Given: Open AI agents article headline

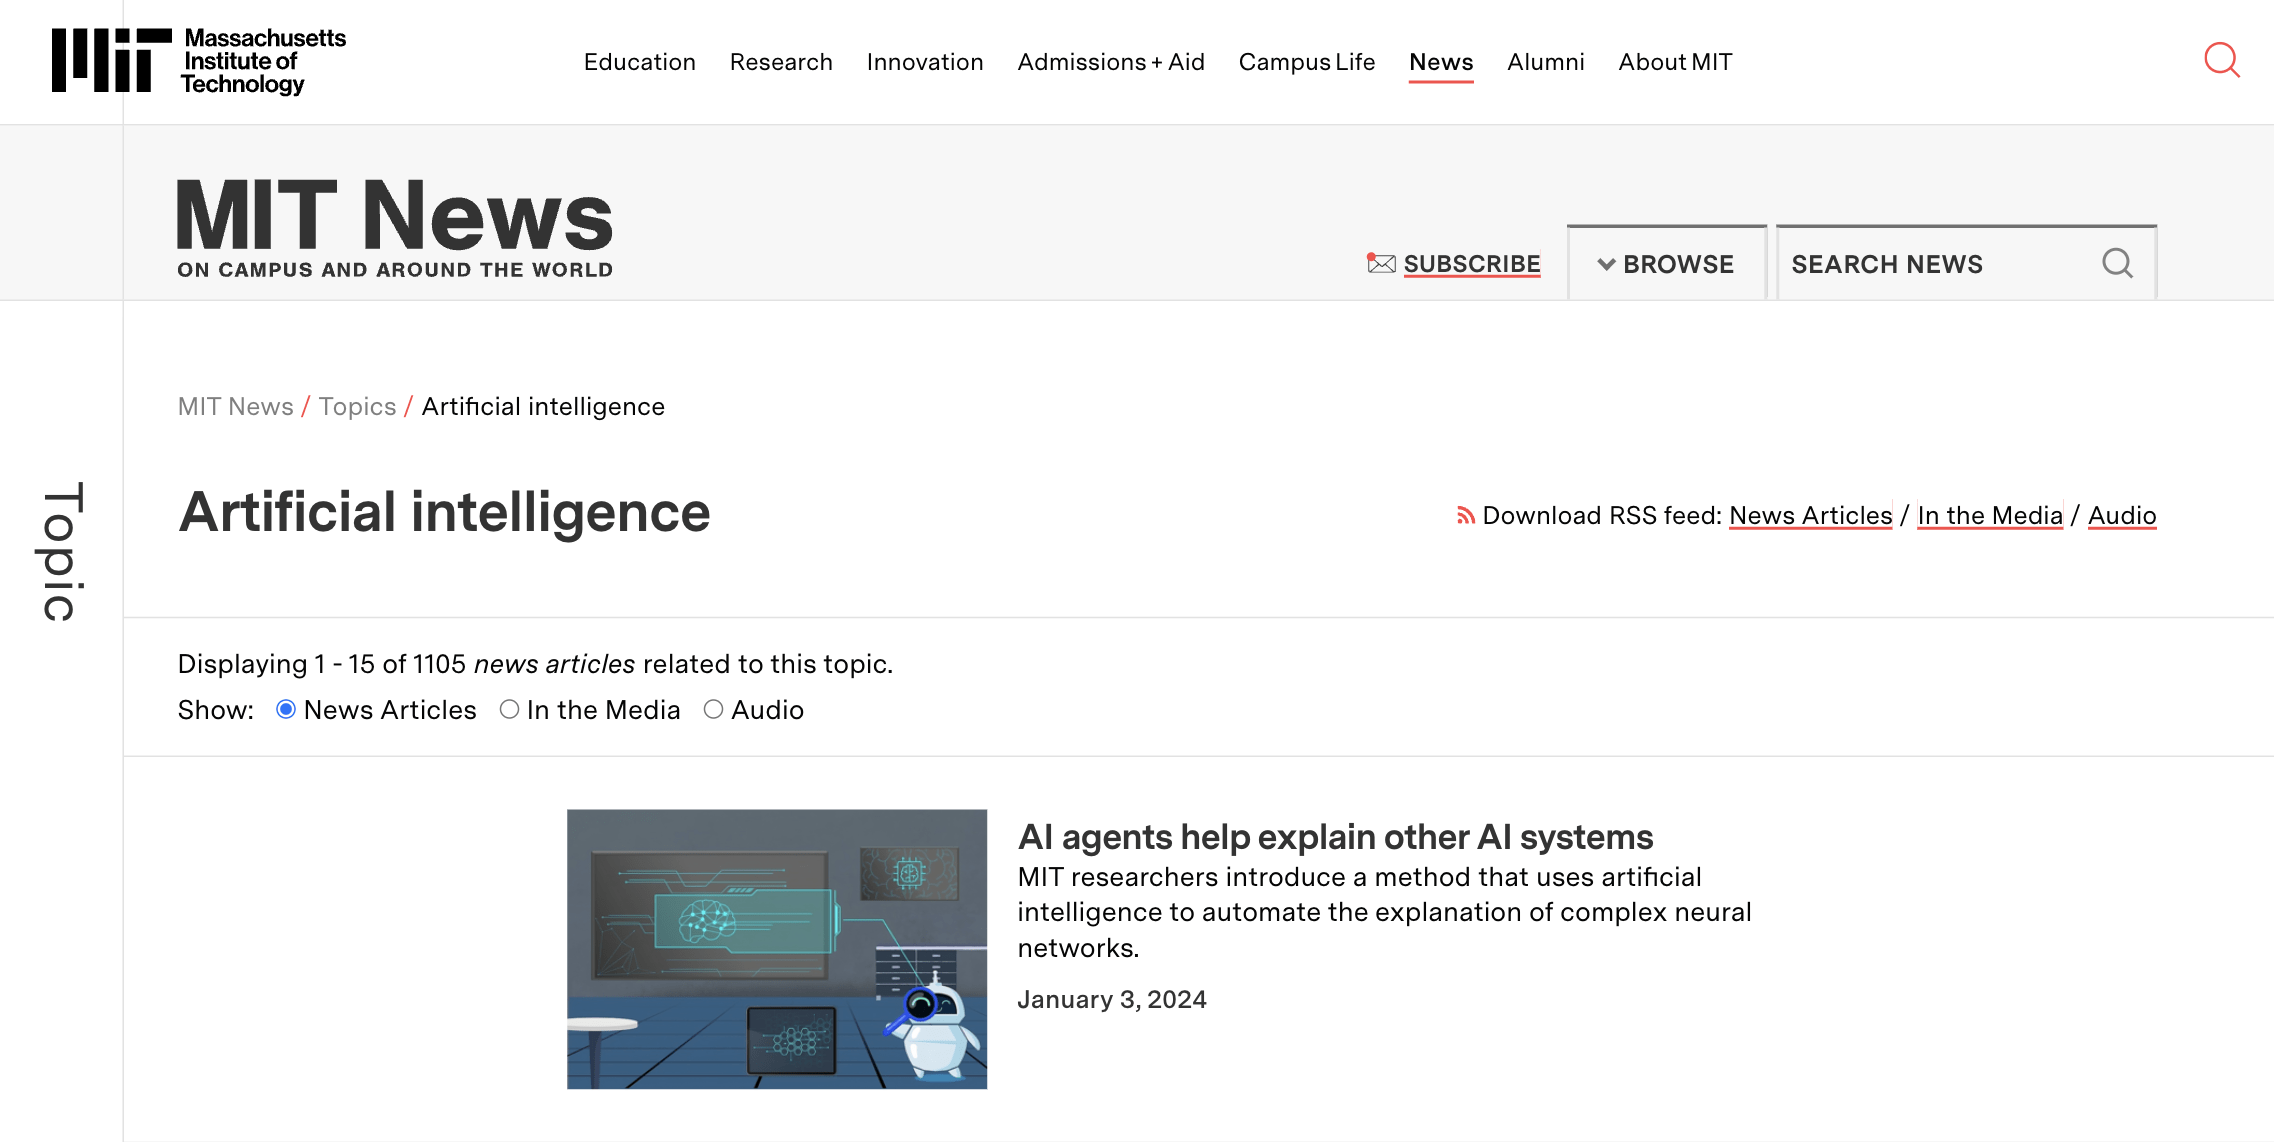Looking at the screenshot, I should [1334, 837].
